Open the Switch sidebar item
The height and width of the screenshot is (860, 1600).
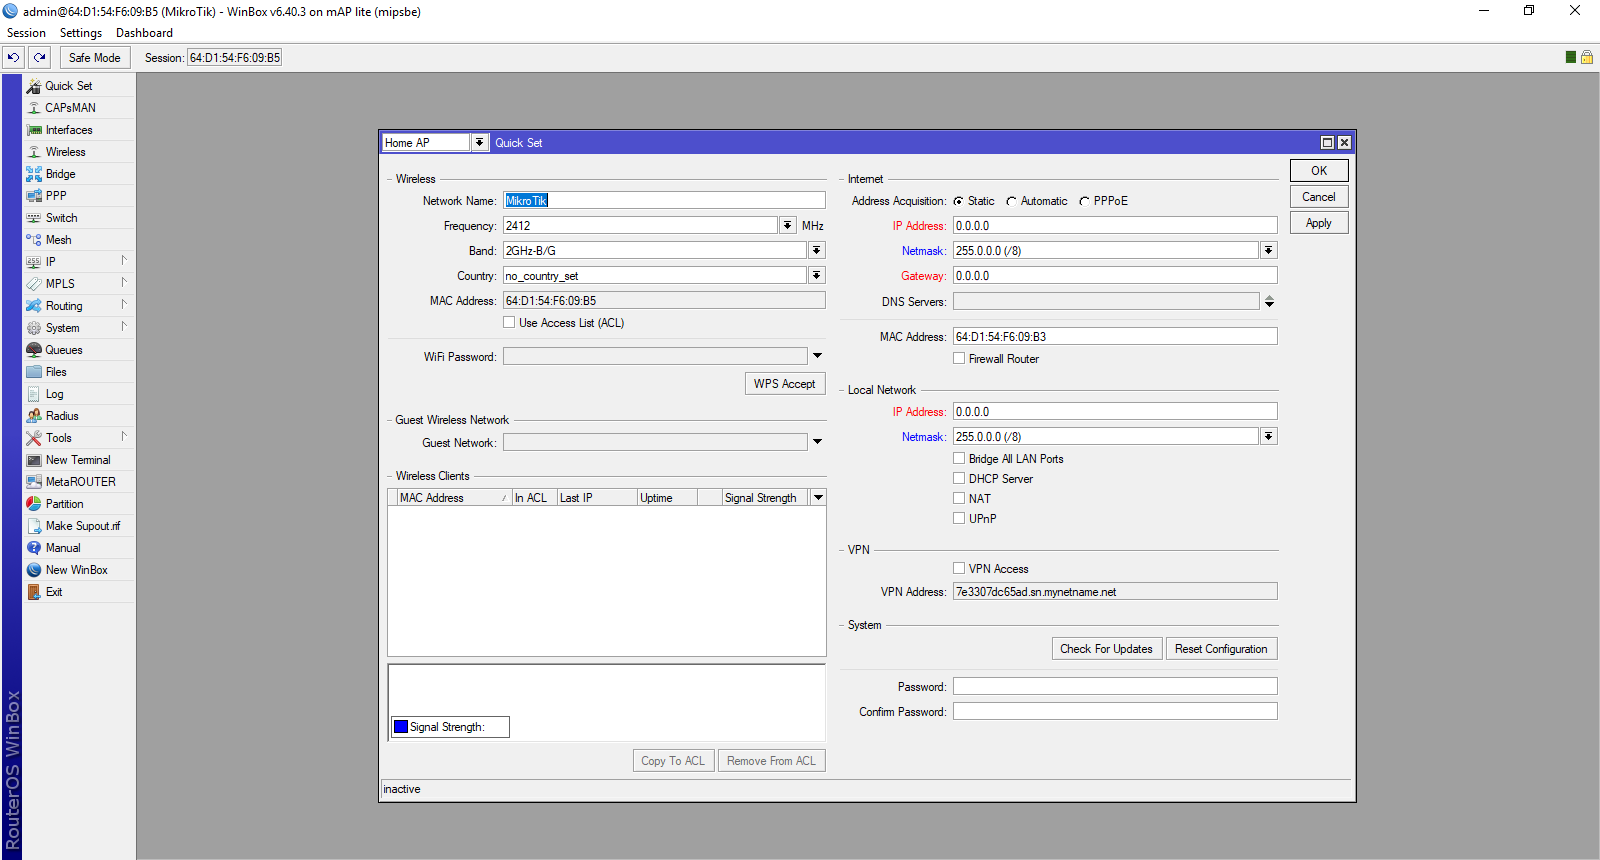pyautogui.click(x=79, y=218)
